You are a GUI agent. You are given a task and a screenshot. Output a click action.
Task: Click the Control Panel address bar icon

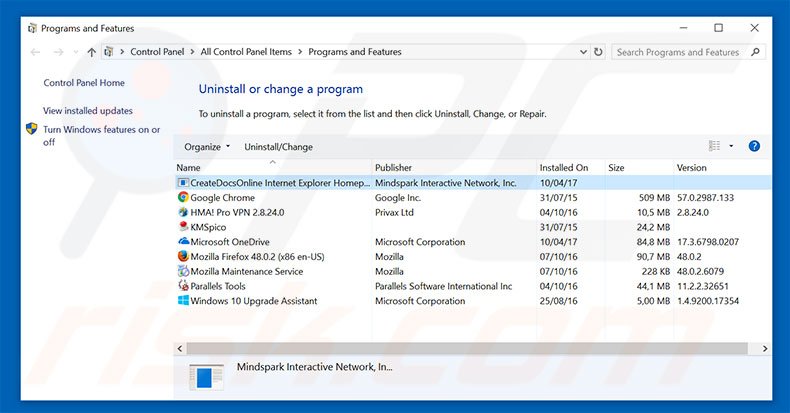click(108, 51)
